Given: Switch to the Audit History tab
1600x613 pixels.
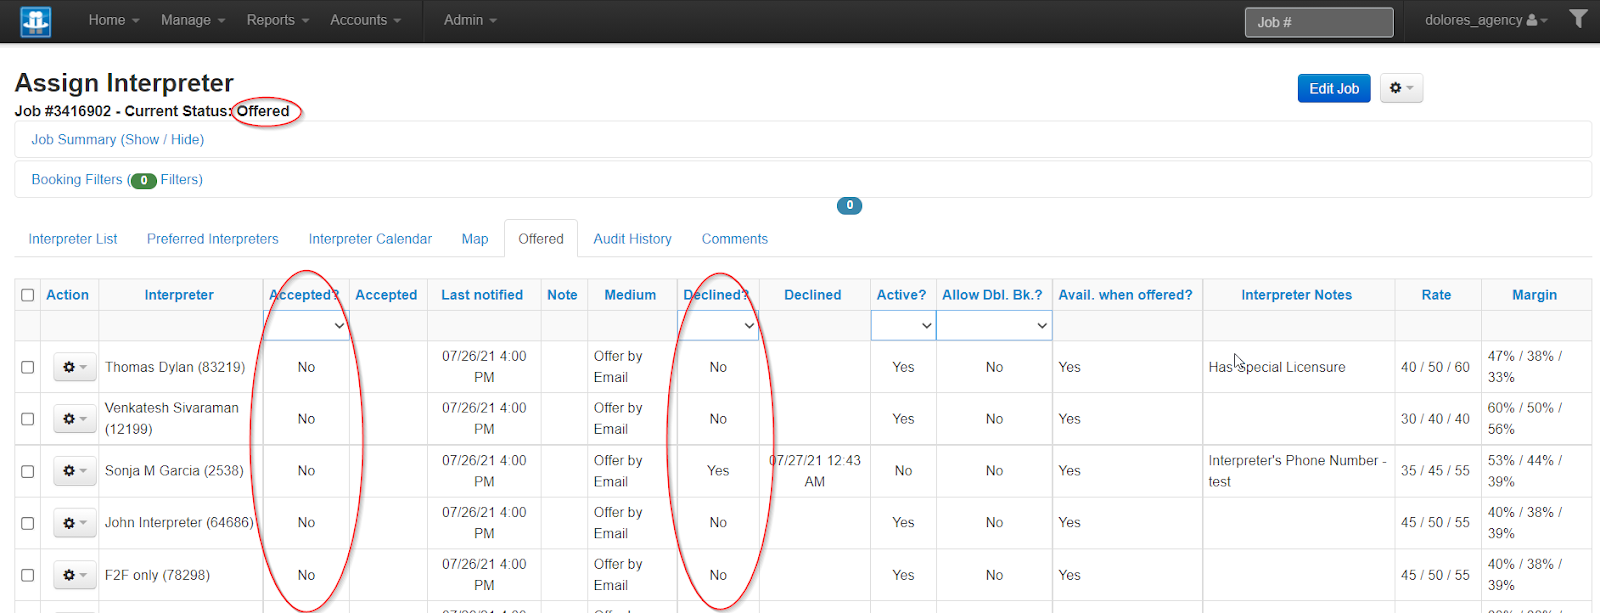Looking at the screenshot, I should tap(632, 239).
